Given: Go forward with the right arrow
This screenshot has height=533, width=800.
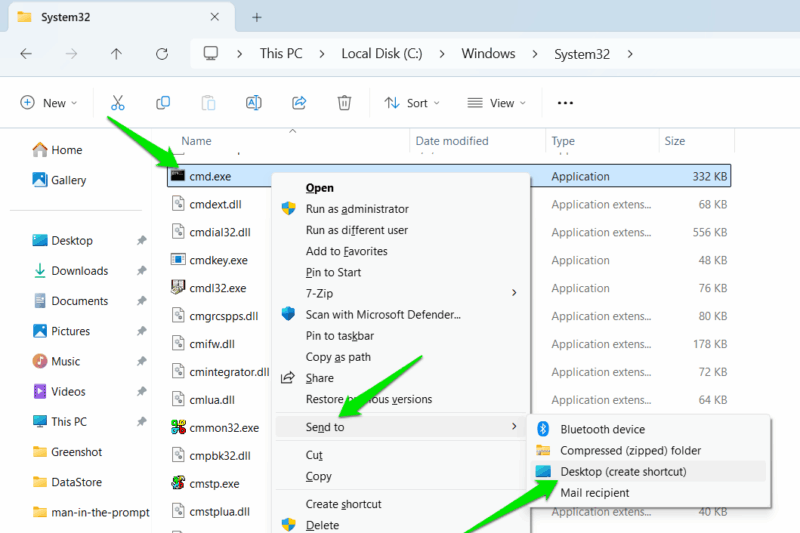Looking at the screenshot, I should (71, 54).
